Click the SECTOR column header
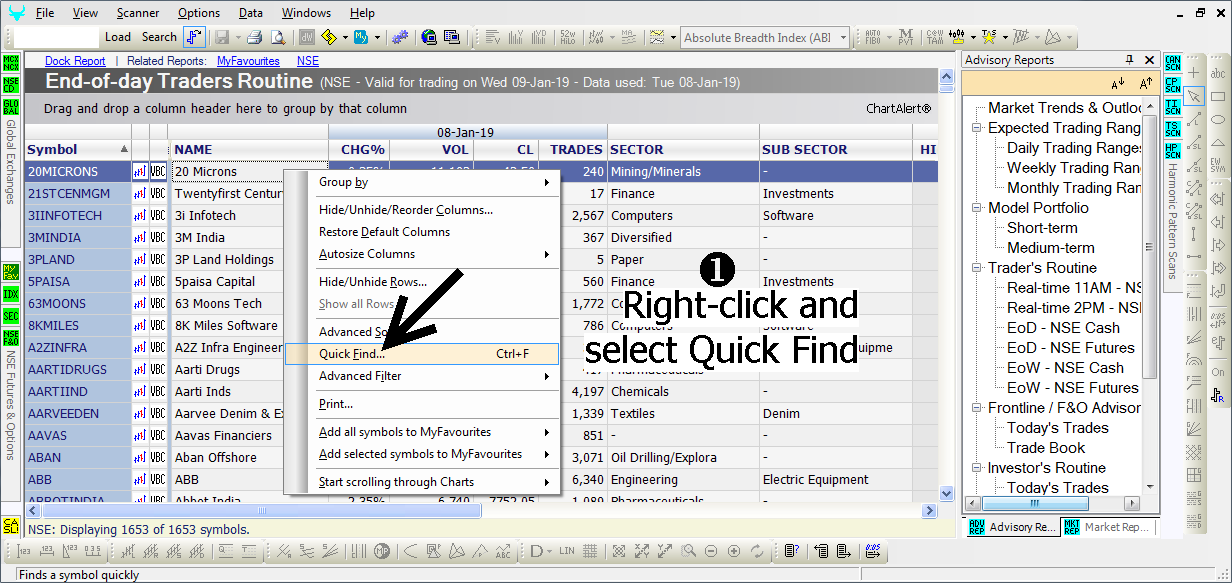1232x583 pixels. 683,150
